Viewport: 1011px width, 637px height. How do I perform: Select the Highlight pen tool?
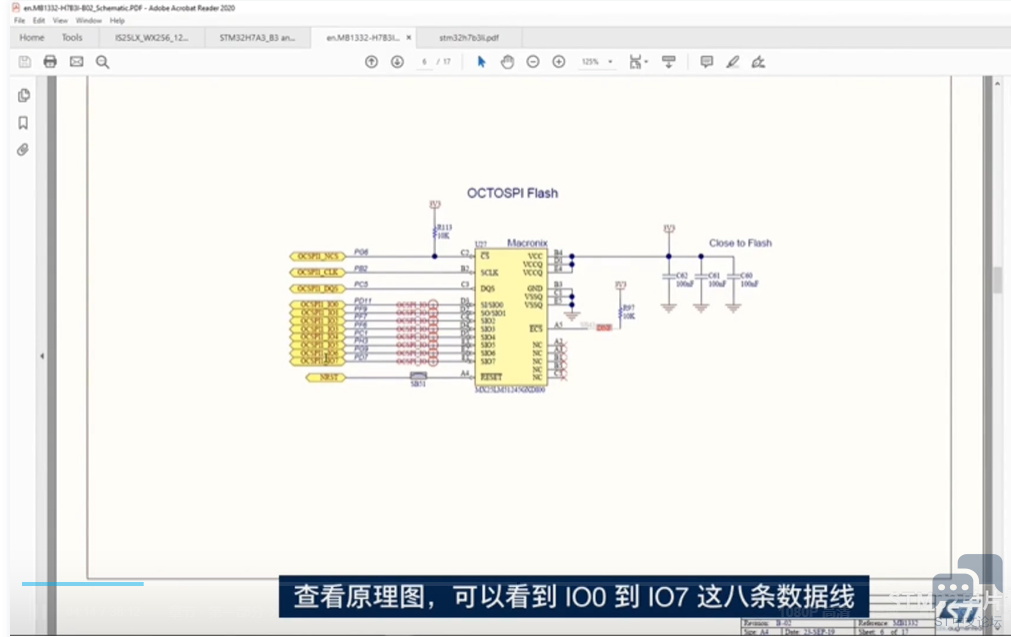click(732, 62)
